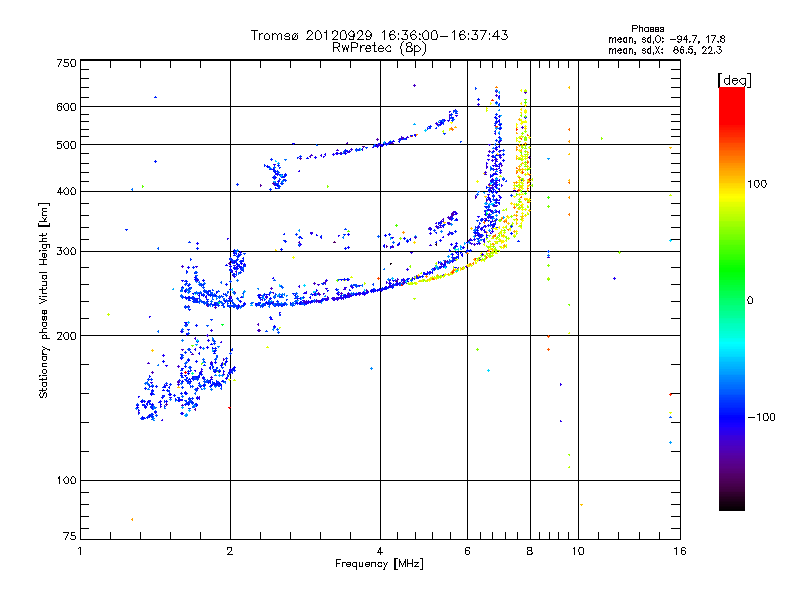Click the '[deg]' colorbar unit label

(x=734, y=81)
